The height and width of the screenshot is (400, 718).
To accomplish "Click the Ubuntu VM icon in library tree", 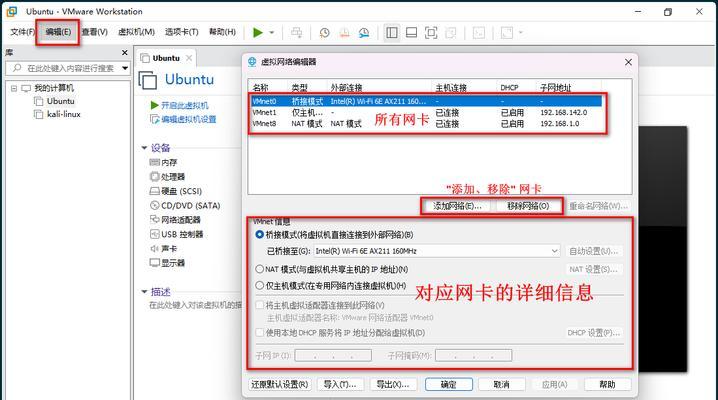I will (x=39, y=101).
